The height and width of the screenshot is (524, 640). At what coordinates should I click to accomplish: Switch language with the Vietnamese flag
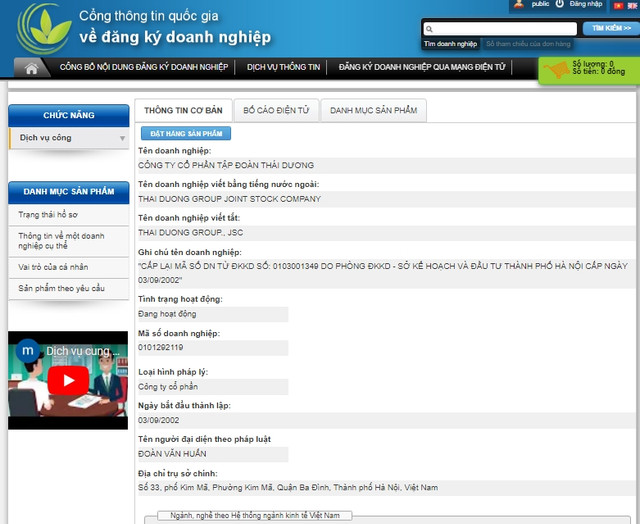coord(617,5)
